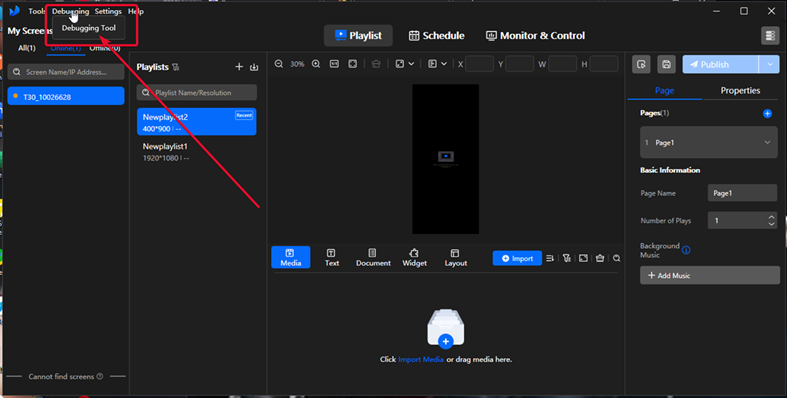This screenshot has height=398, width=787.
Task: Click the Y position field
Action: [x=519, y=64]
